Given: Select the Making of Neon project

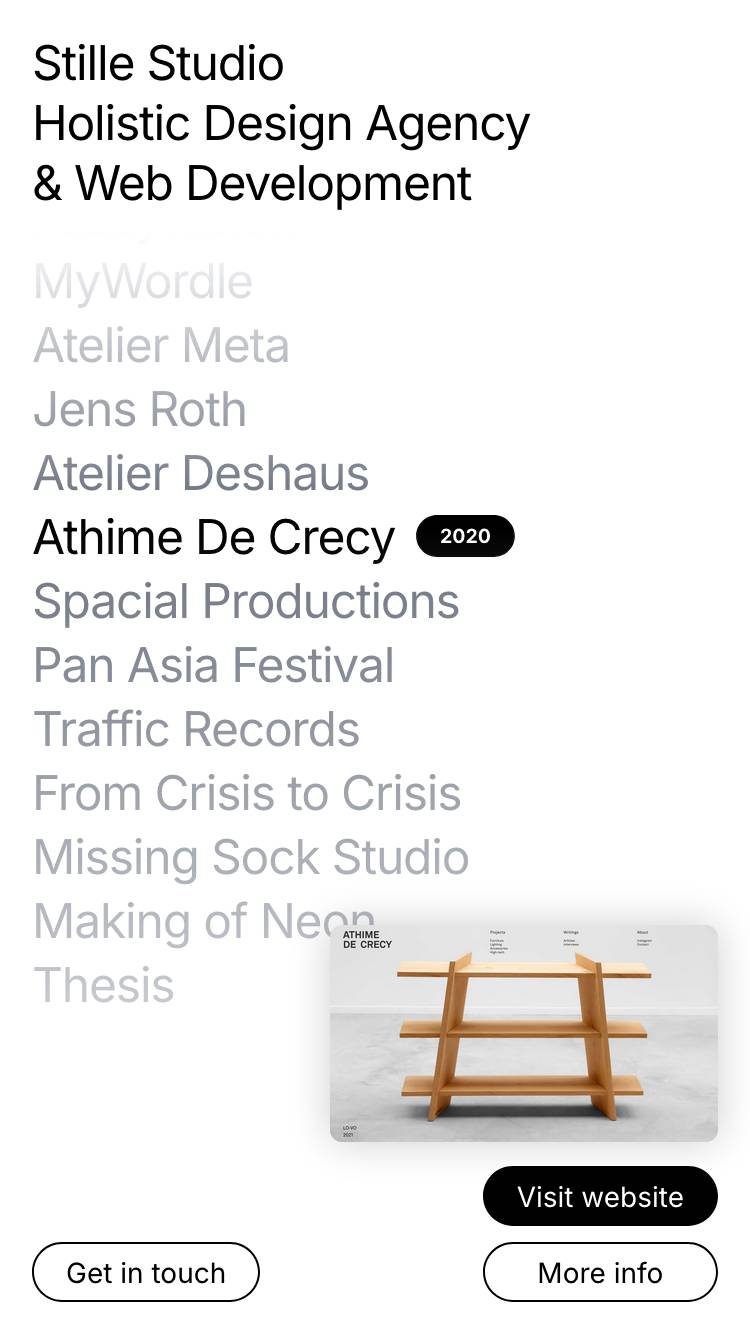Looking at the screenshot, I should pos(180,920).
